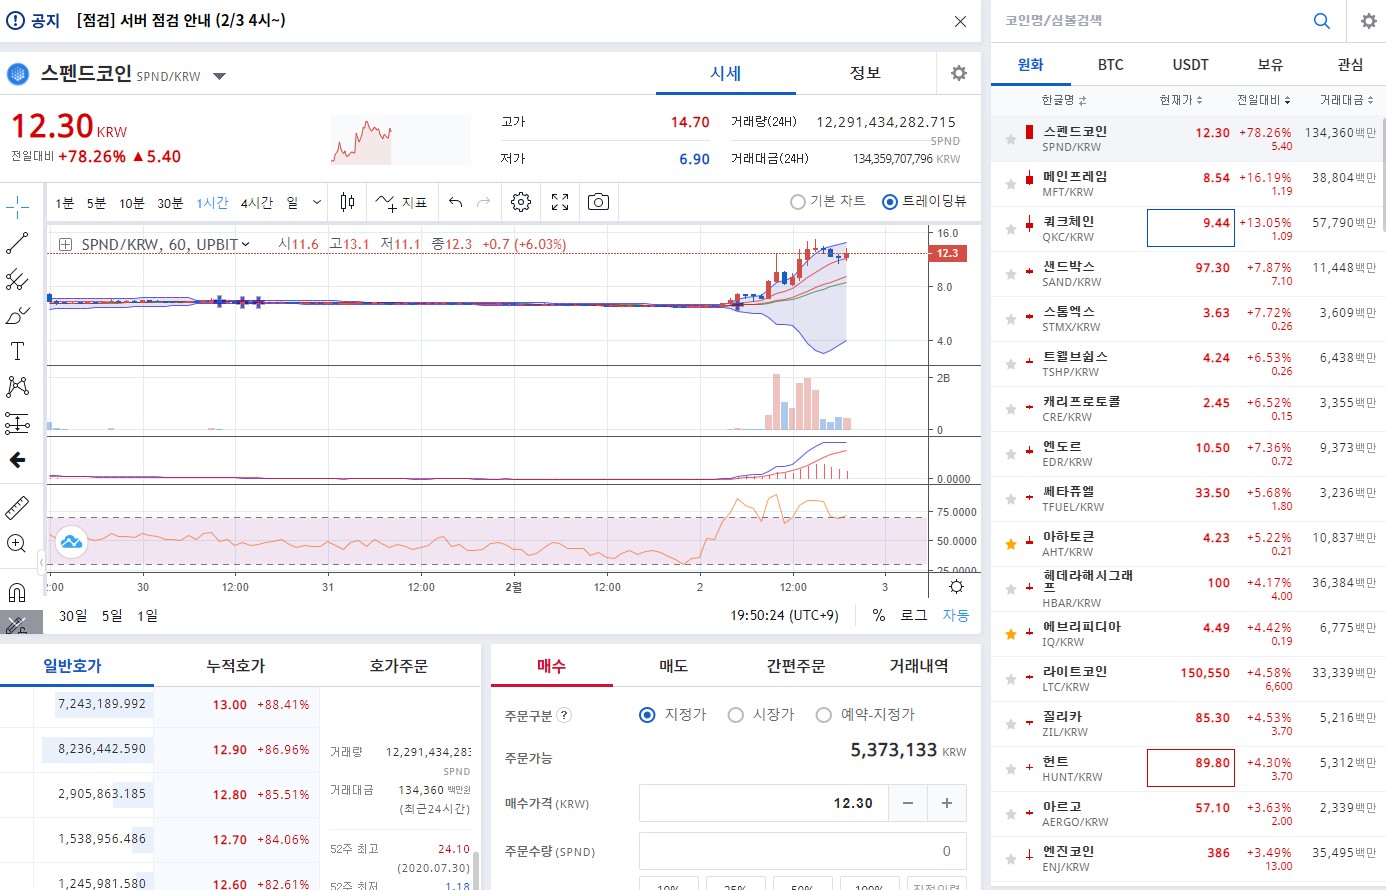1386x890 pixels.
Task: Select the zoom in tool
Action: [x=17, y=543]
